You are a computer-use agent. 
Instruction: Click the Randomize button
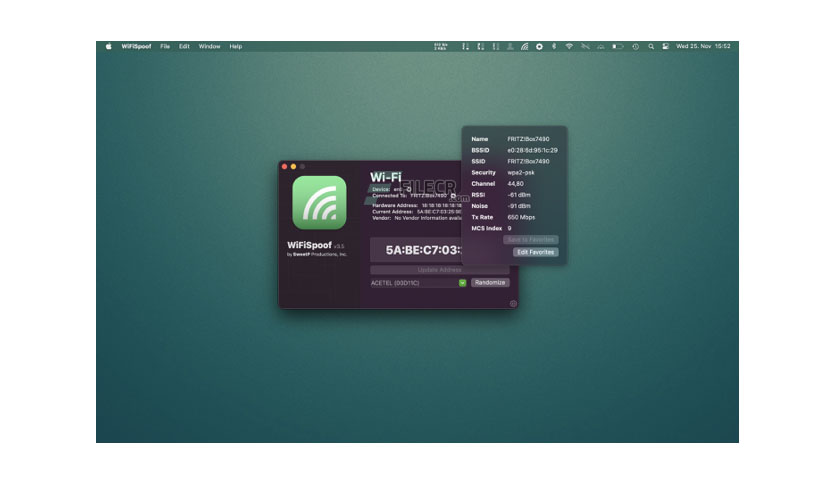489,283
